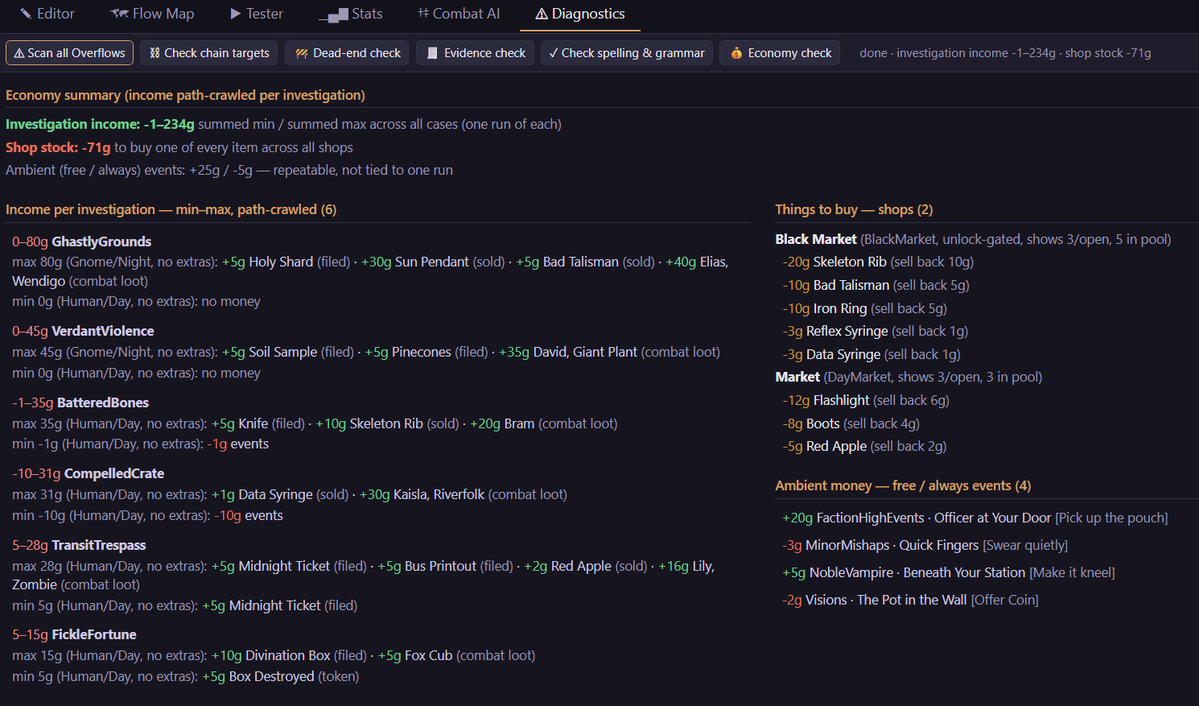Click the FickleFortune investigation name
This screenshot has height=706, width=1199.
coord(94,634)
